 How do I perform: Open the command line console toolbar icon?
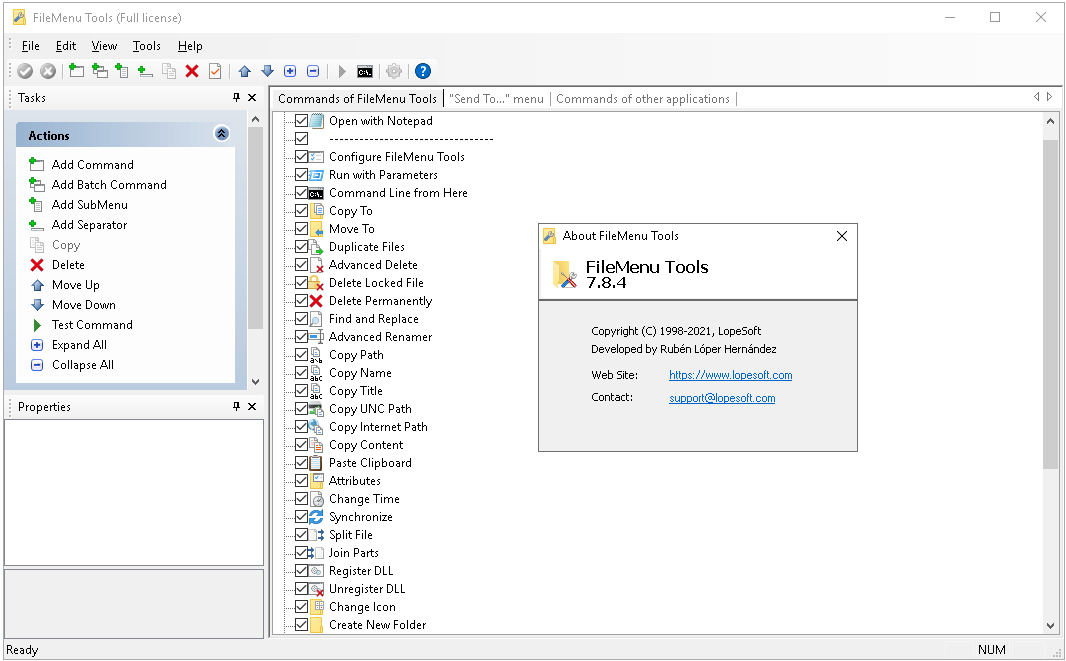pos(365,71)
